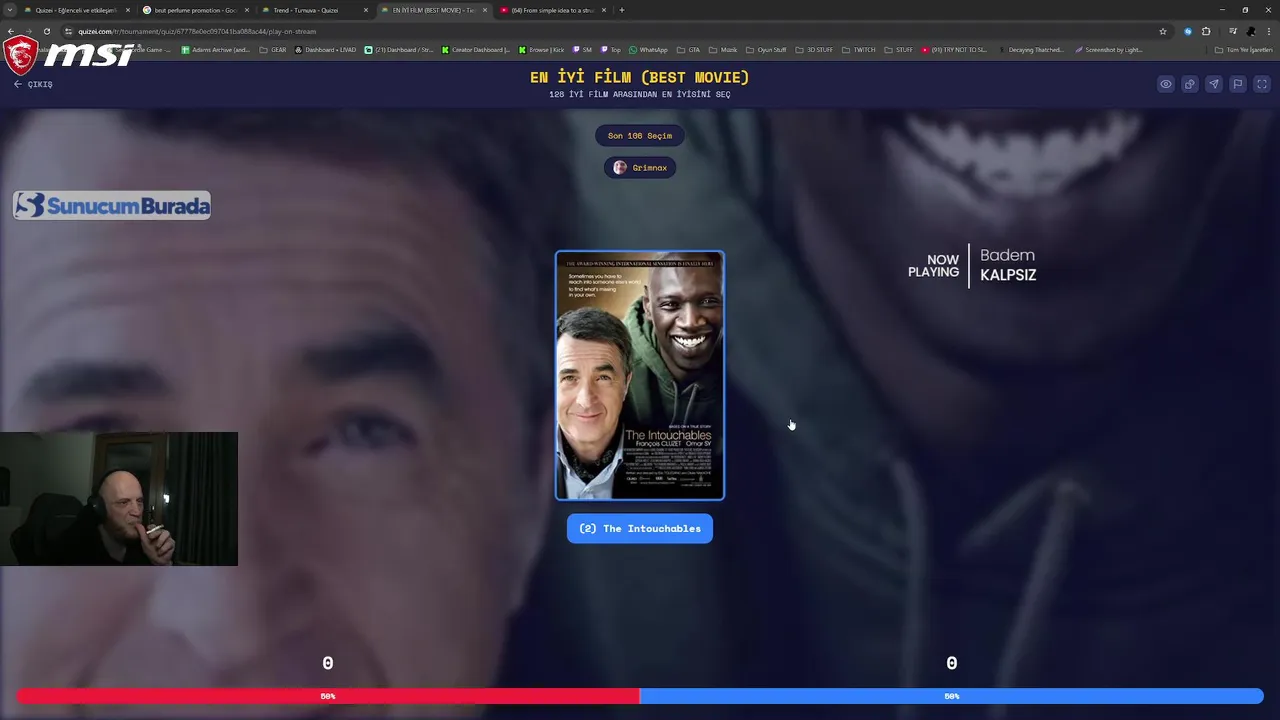Open the GEAR bookmarks folder
The width and height of the screenshot is (1280, 720).
273,49
